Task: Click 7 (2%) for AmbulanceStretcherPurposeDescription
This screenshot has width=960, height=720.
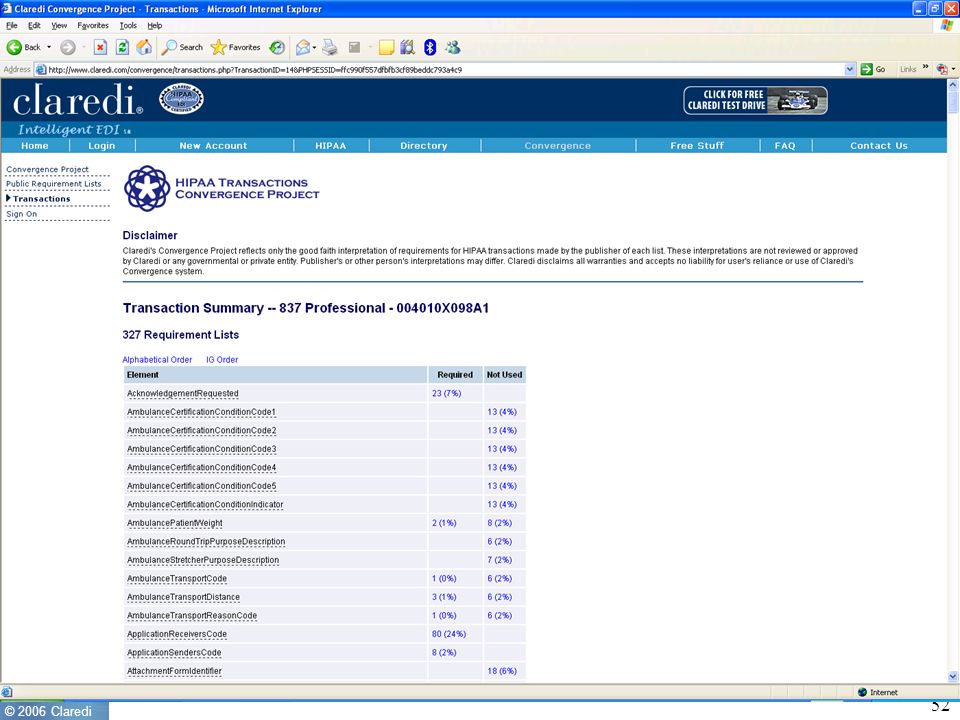Action: (500, 560)
